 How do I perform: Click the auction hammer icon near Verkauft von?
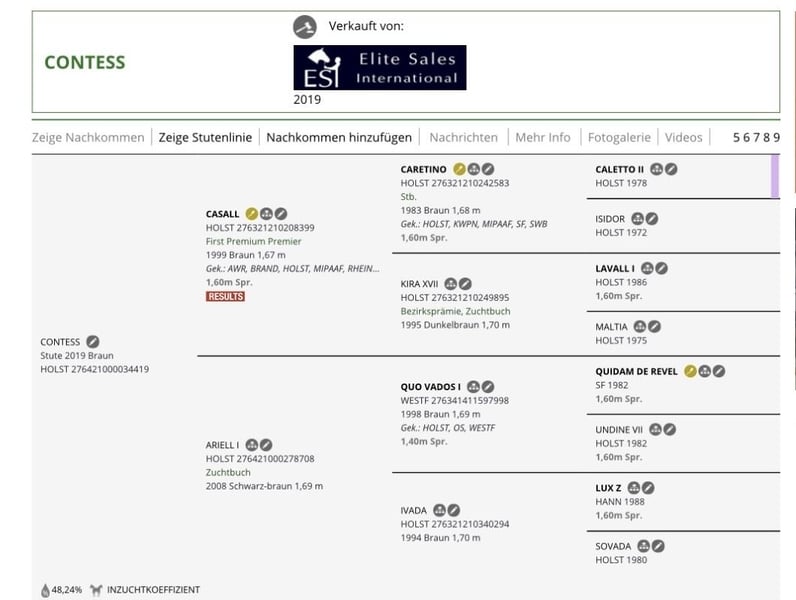point(305,27)
